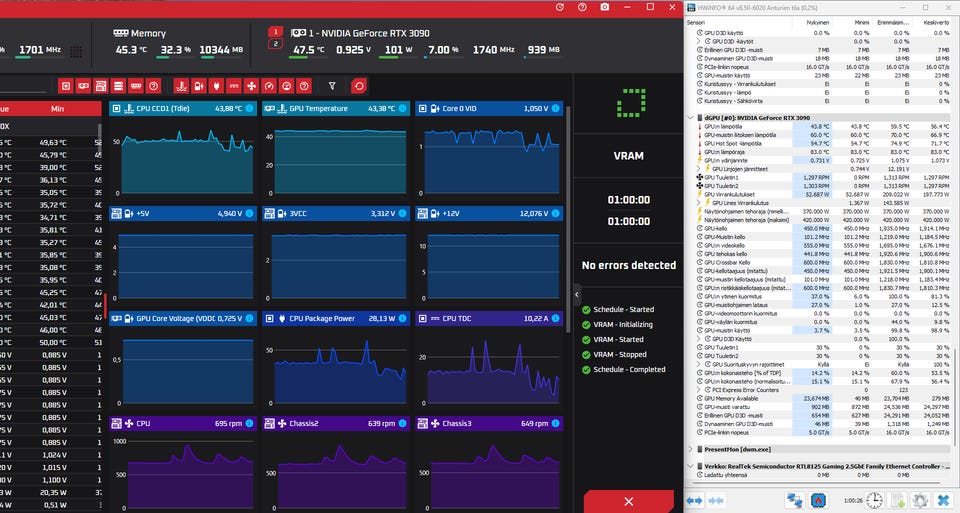Toggle CPU sensor group filter icon

pyautogui.click(x=66, y=86)
